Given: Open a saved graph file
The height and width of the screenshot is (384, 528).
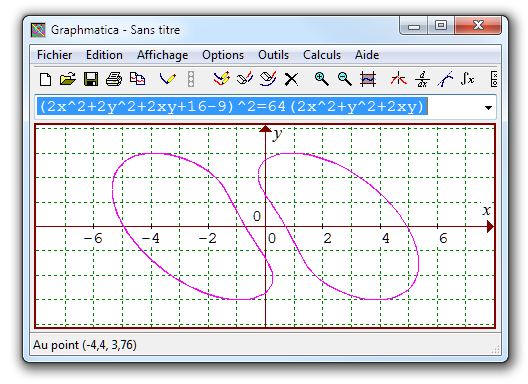Looking at the screenshot, I should tap(68, 79).
